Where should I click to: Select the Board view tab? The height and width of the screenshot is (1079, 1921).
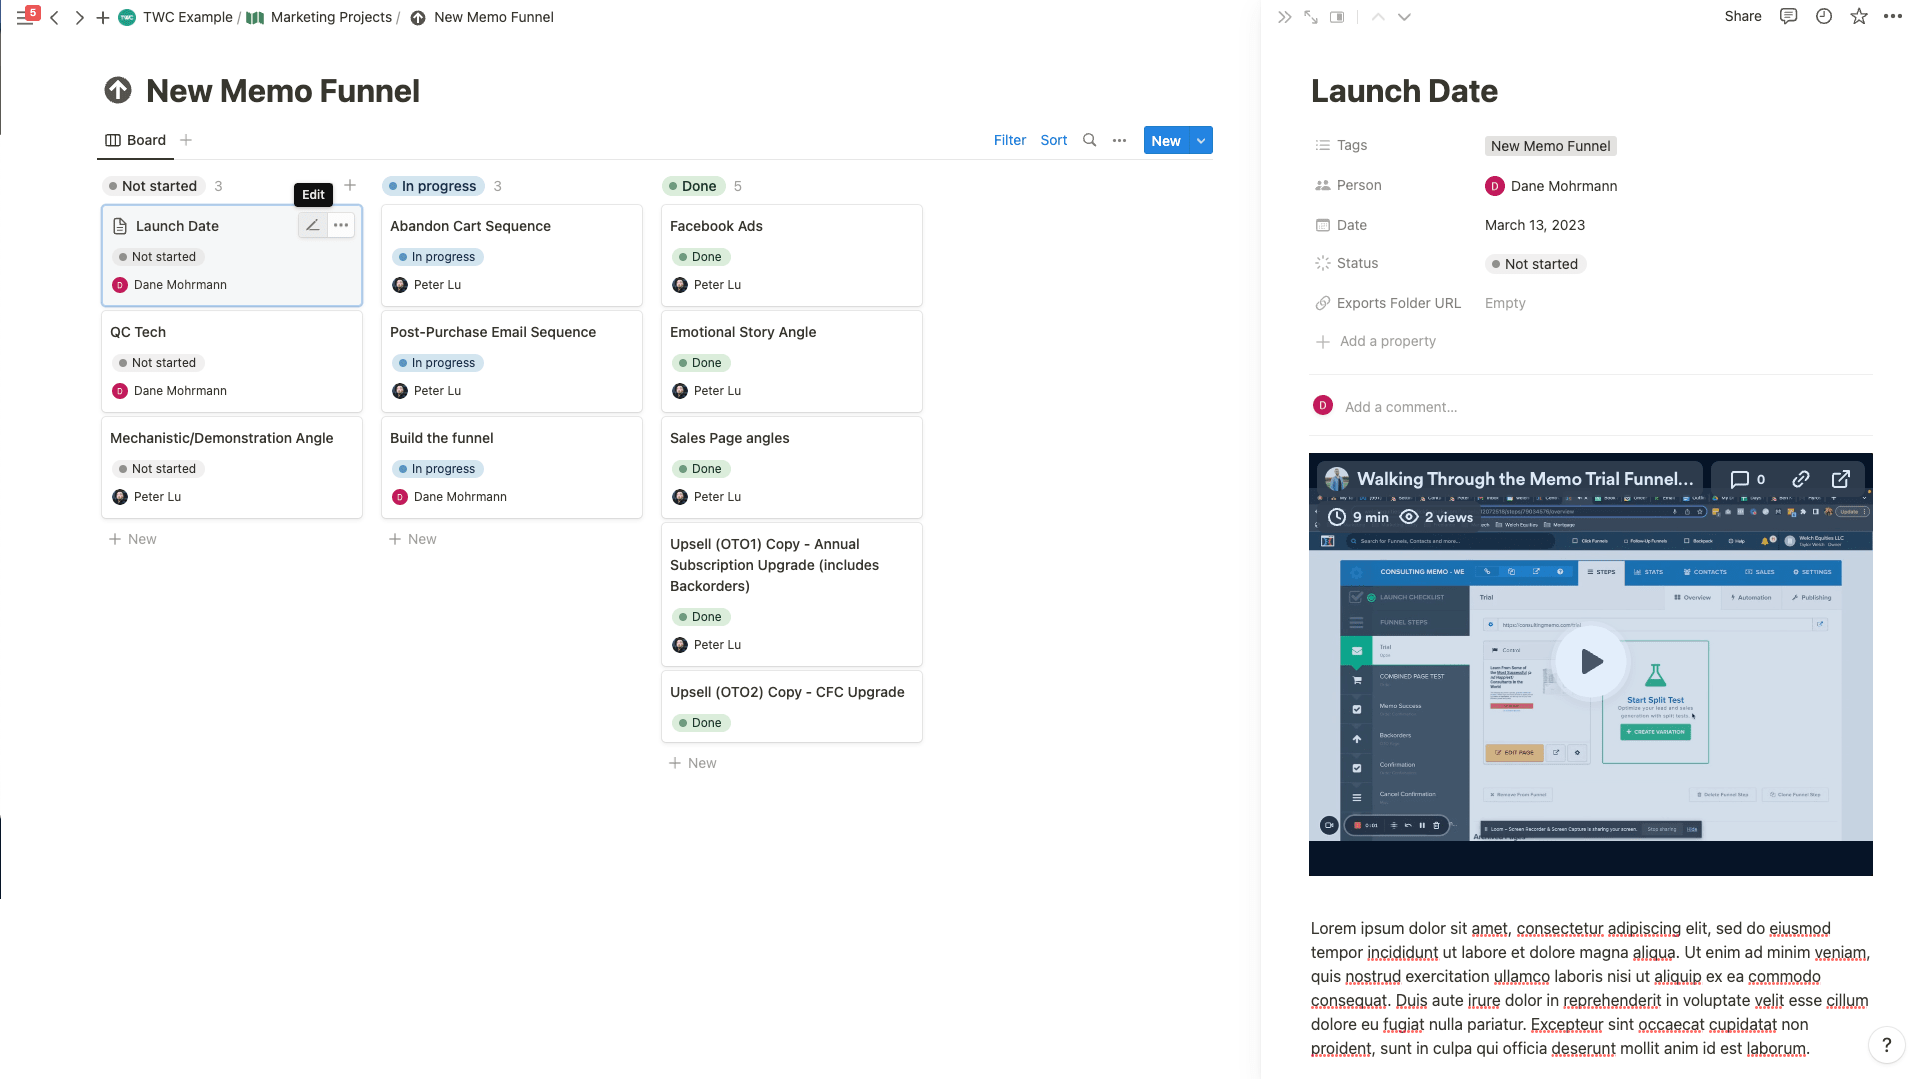click(x=136, y=140)
